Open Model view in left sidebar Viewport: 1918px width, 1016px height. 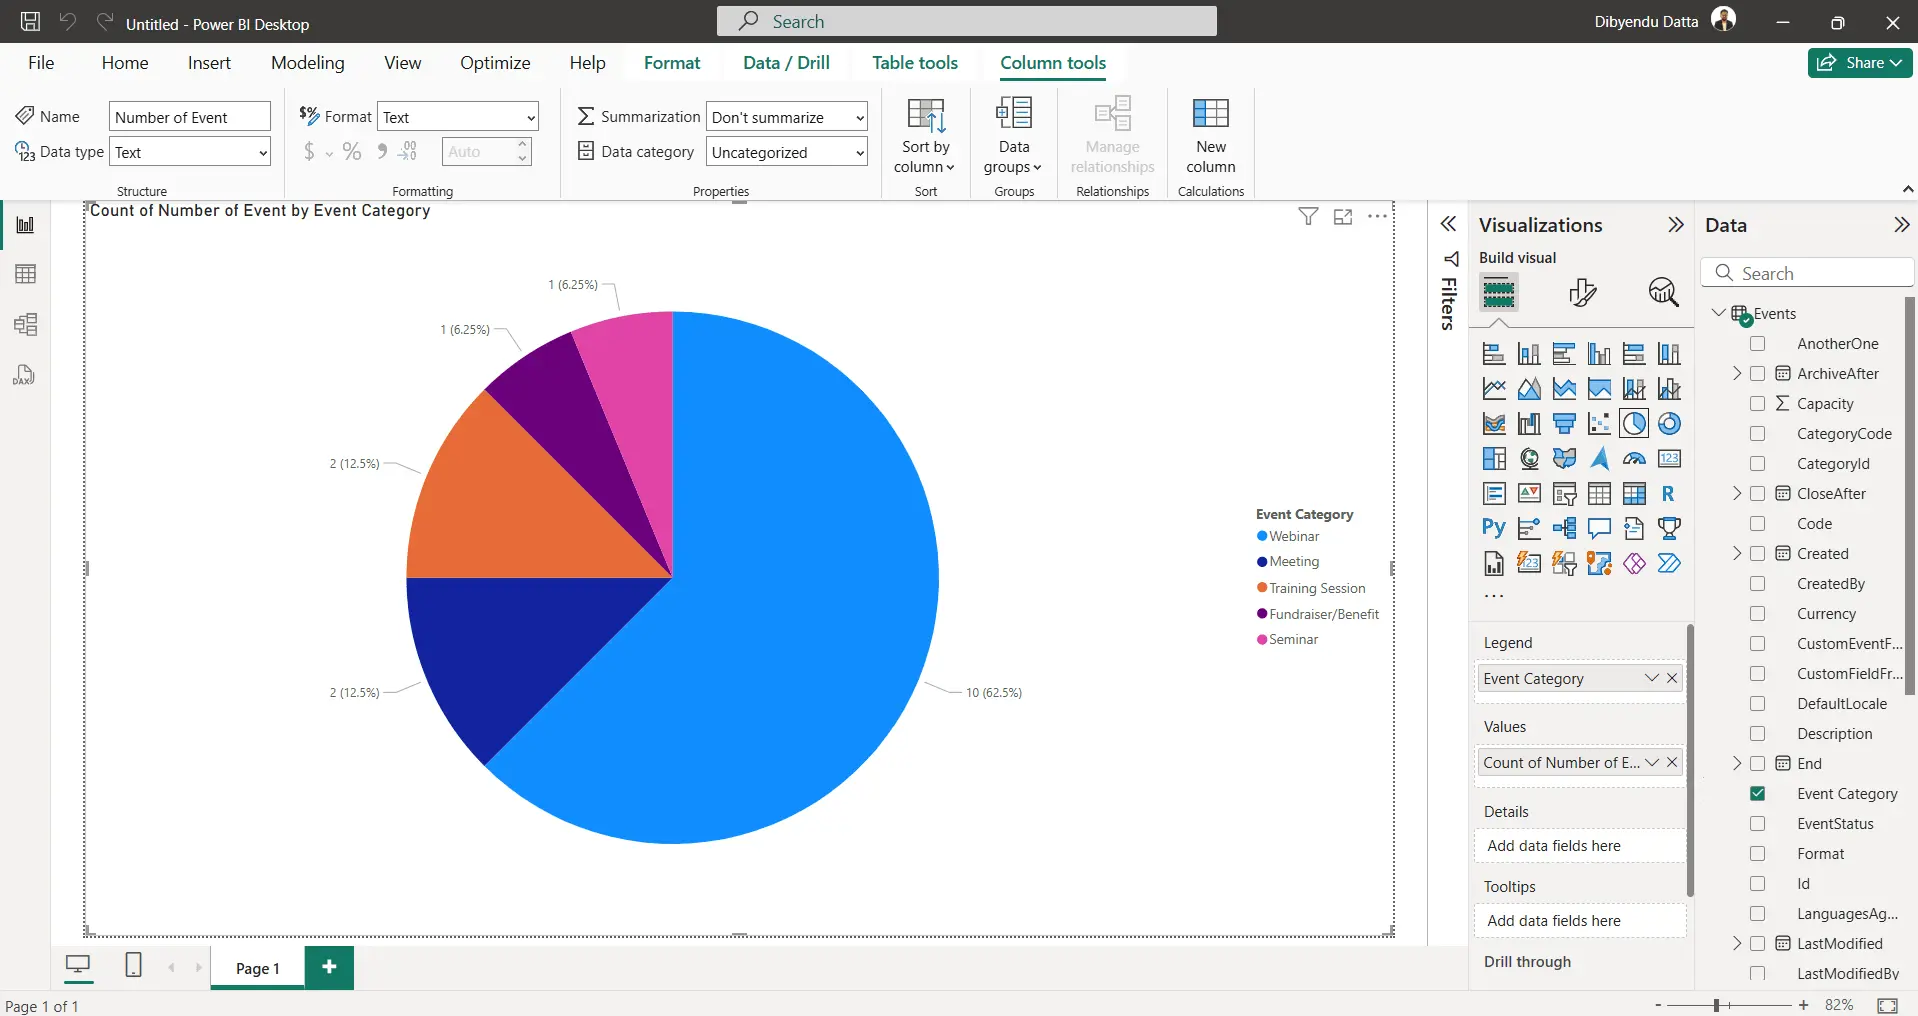26,324
